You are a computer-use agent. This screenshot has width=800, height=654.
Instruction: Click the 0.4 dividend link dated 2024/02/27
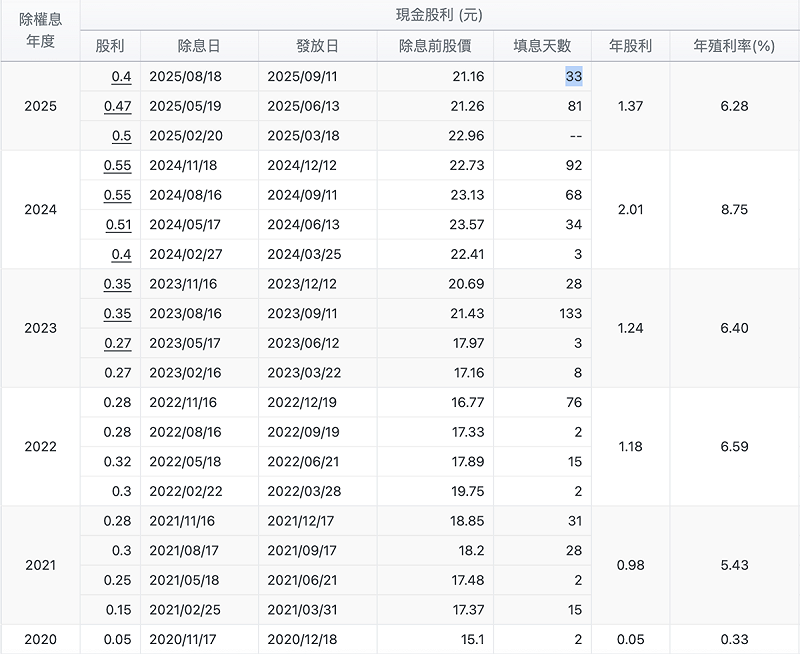[121, 255]
